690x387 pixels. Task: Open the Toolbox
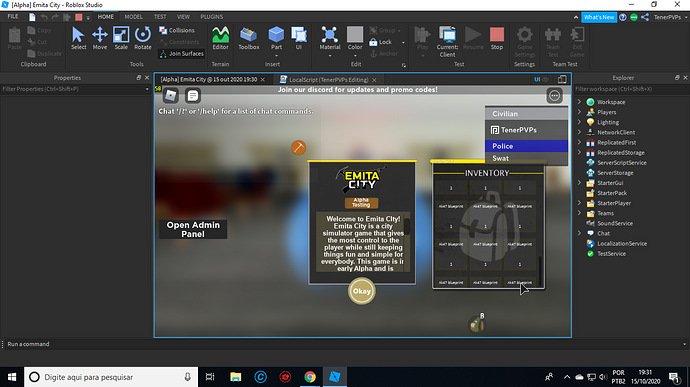pos(249,38)
